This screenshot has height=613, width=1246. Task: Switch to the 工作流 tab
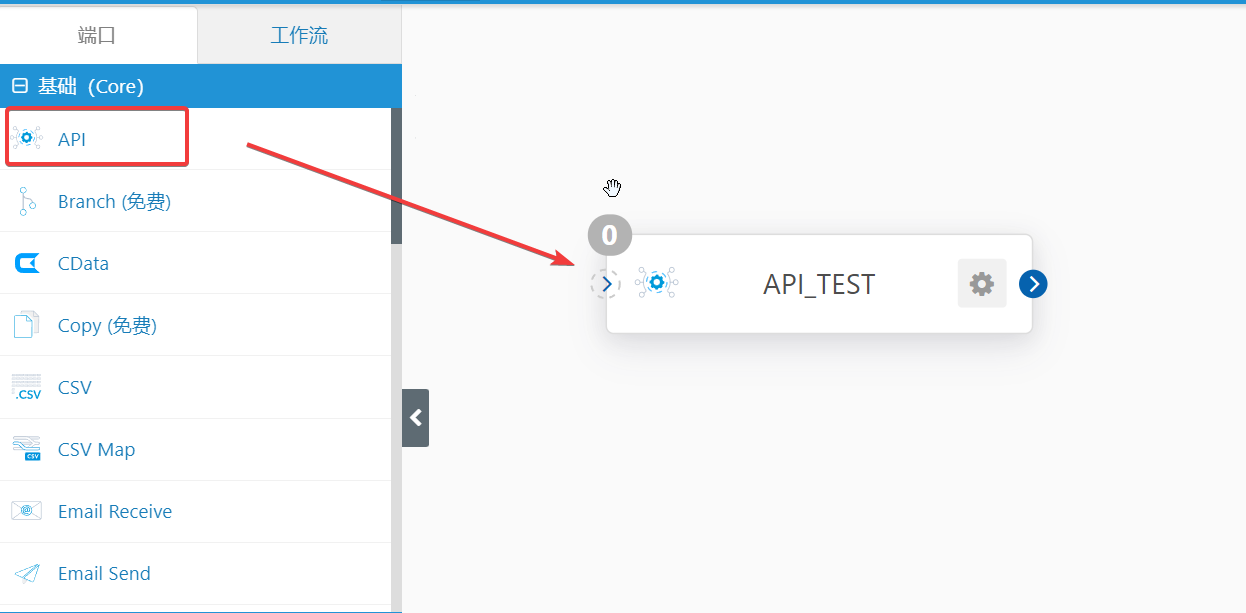click(x=299, y=36)
